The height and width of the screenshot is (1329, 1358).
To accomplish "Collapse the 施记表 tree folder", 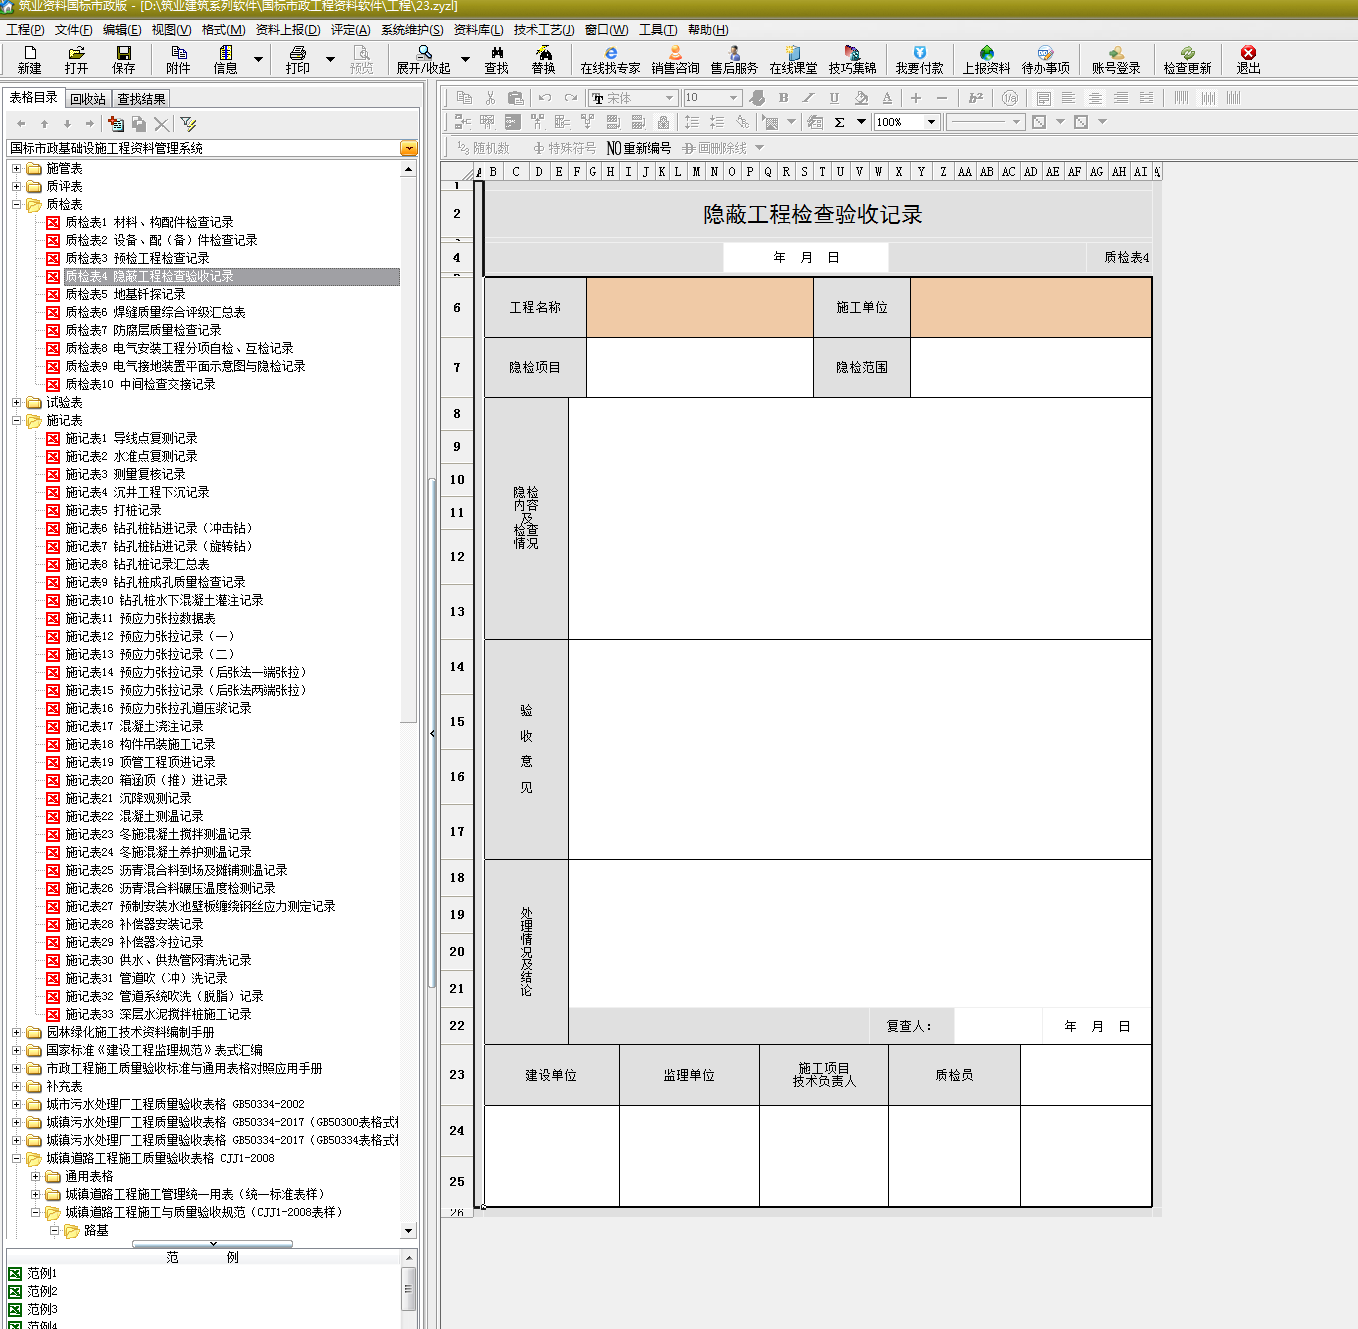I will click(16, 420).
